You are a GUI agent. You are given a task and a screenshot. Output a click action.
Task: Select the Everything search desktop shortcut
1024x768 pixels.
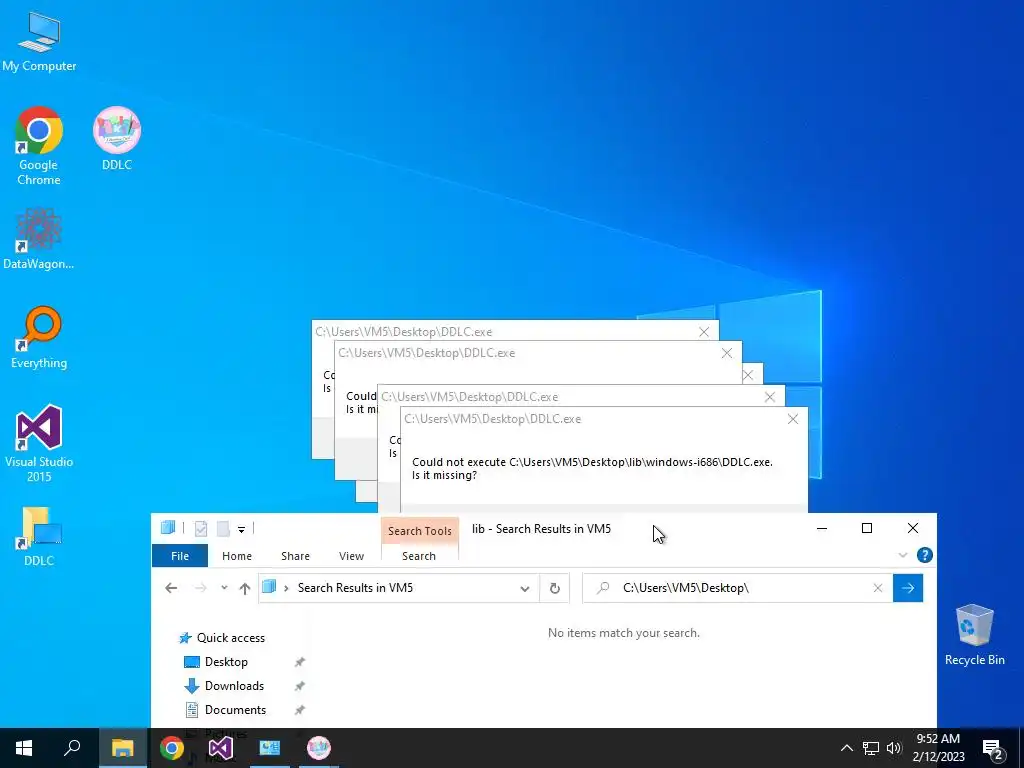click(39, 337)
